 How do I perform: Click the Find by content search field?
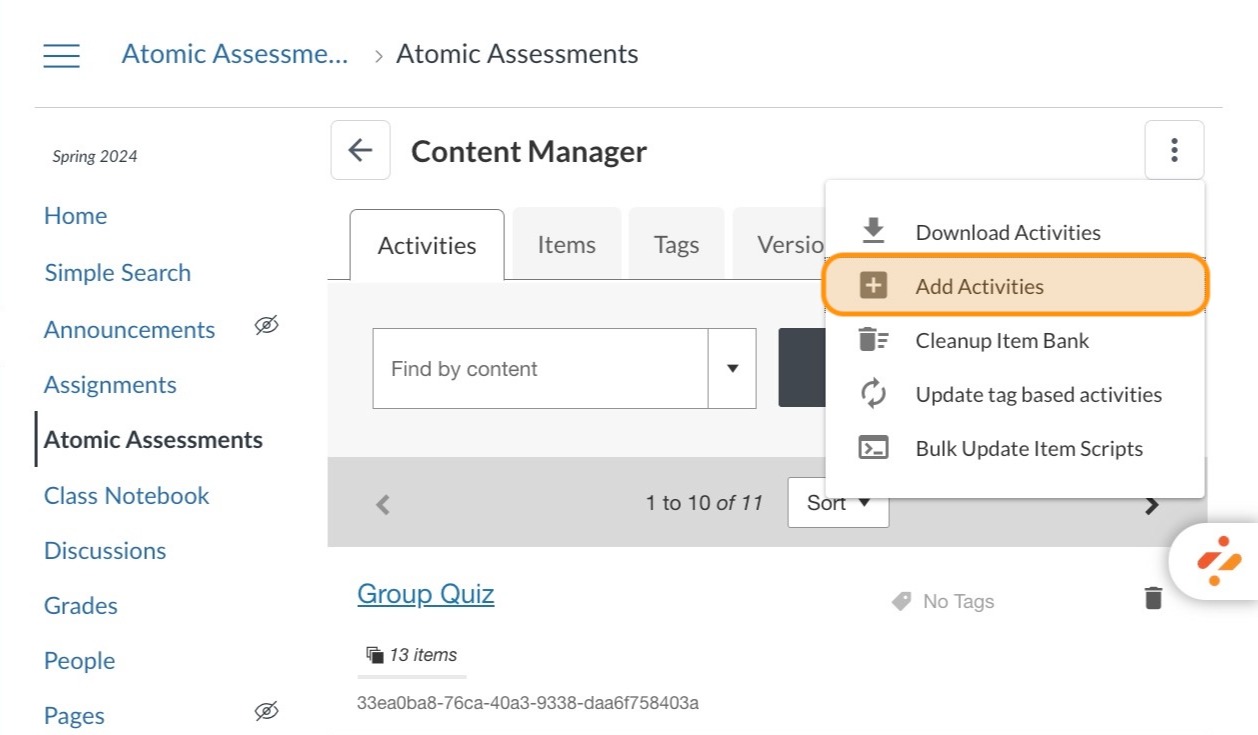coord(540,368)
